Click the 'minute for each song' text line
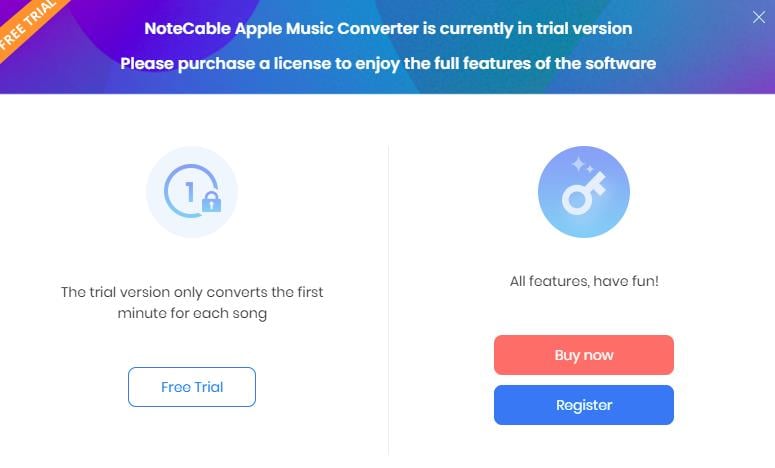This screenshot has height=468, width=775. tap(192, 313)
